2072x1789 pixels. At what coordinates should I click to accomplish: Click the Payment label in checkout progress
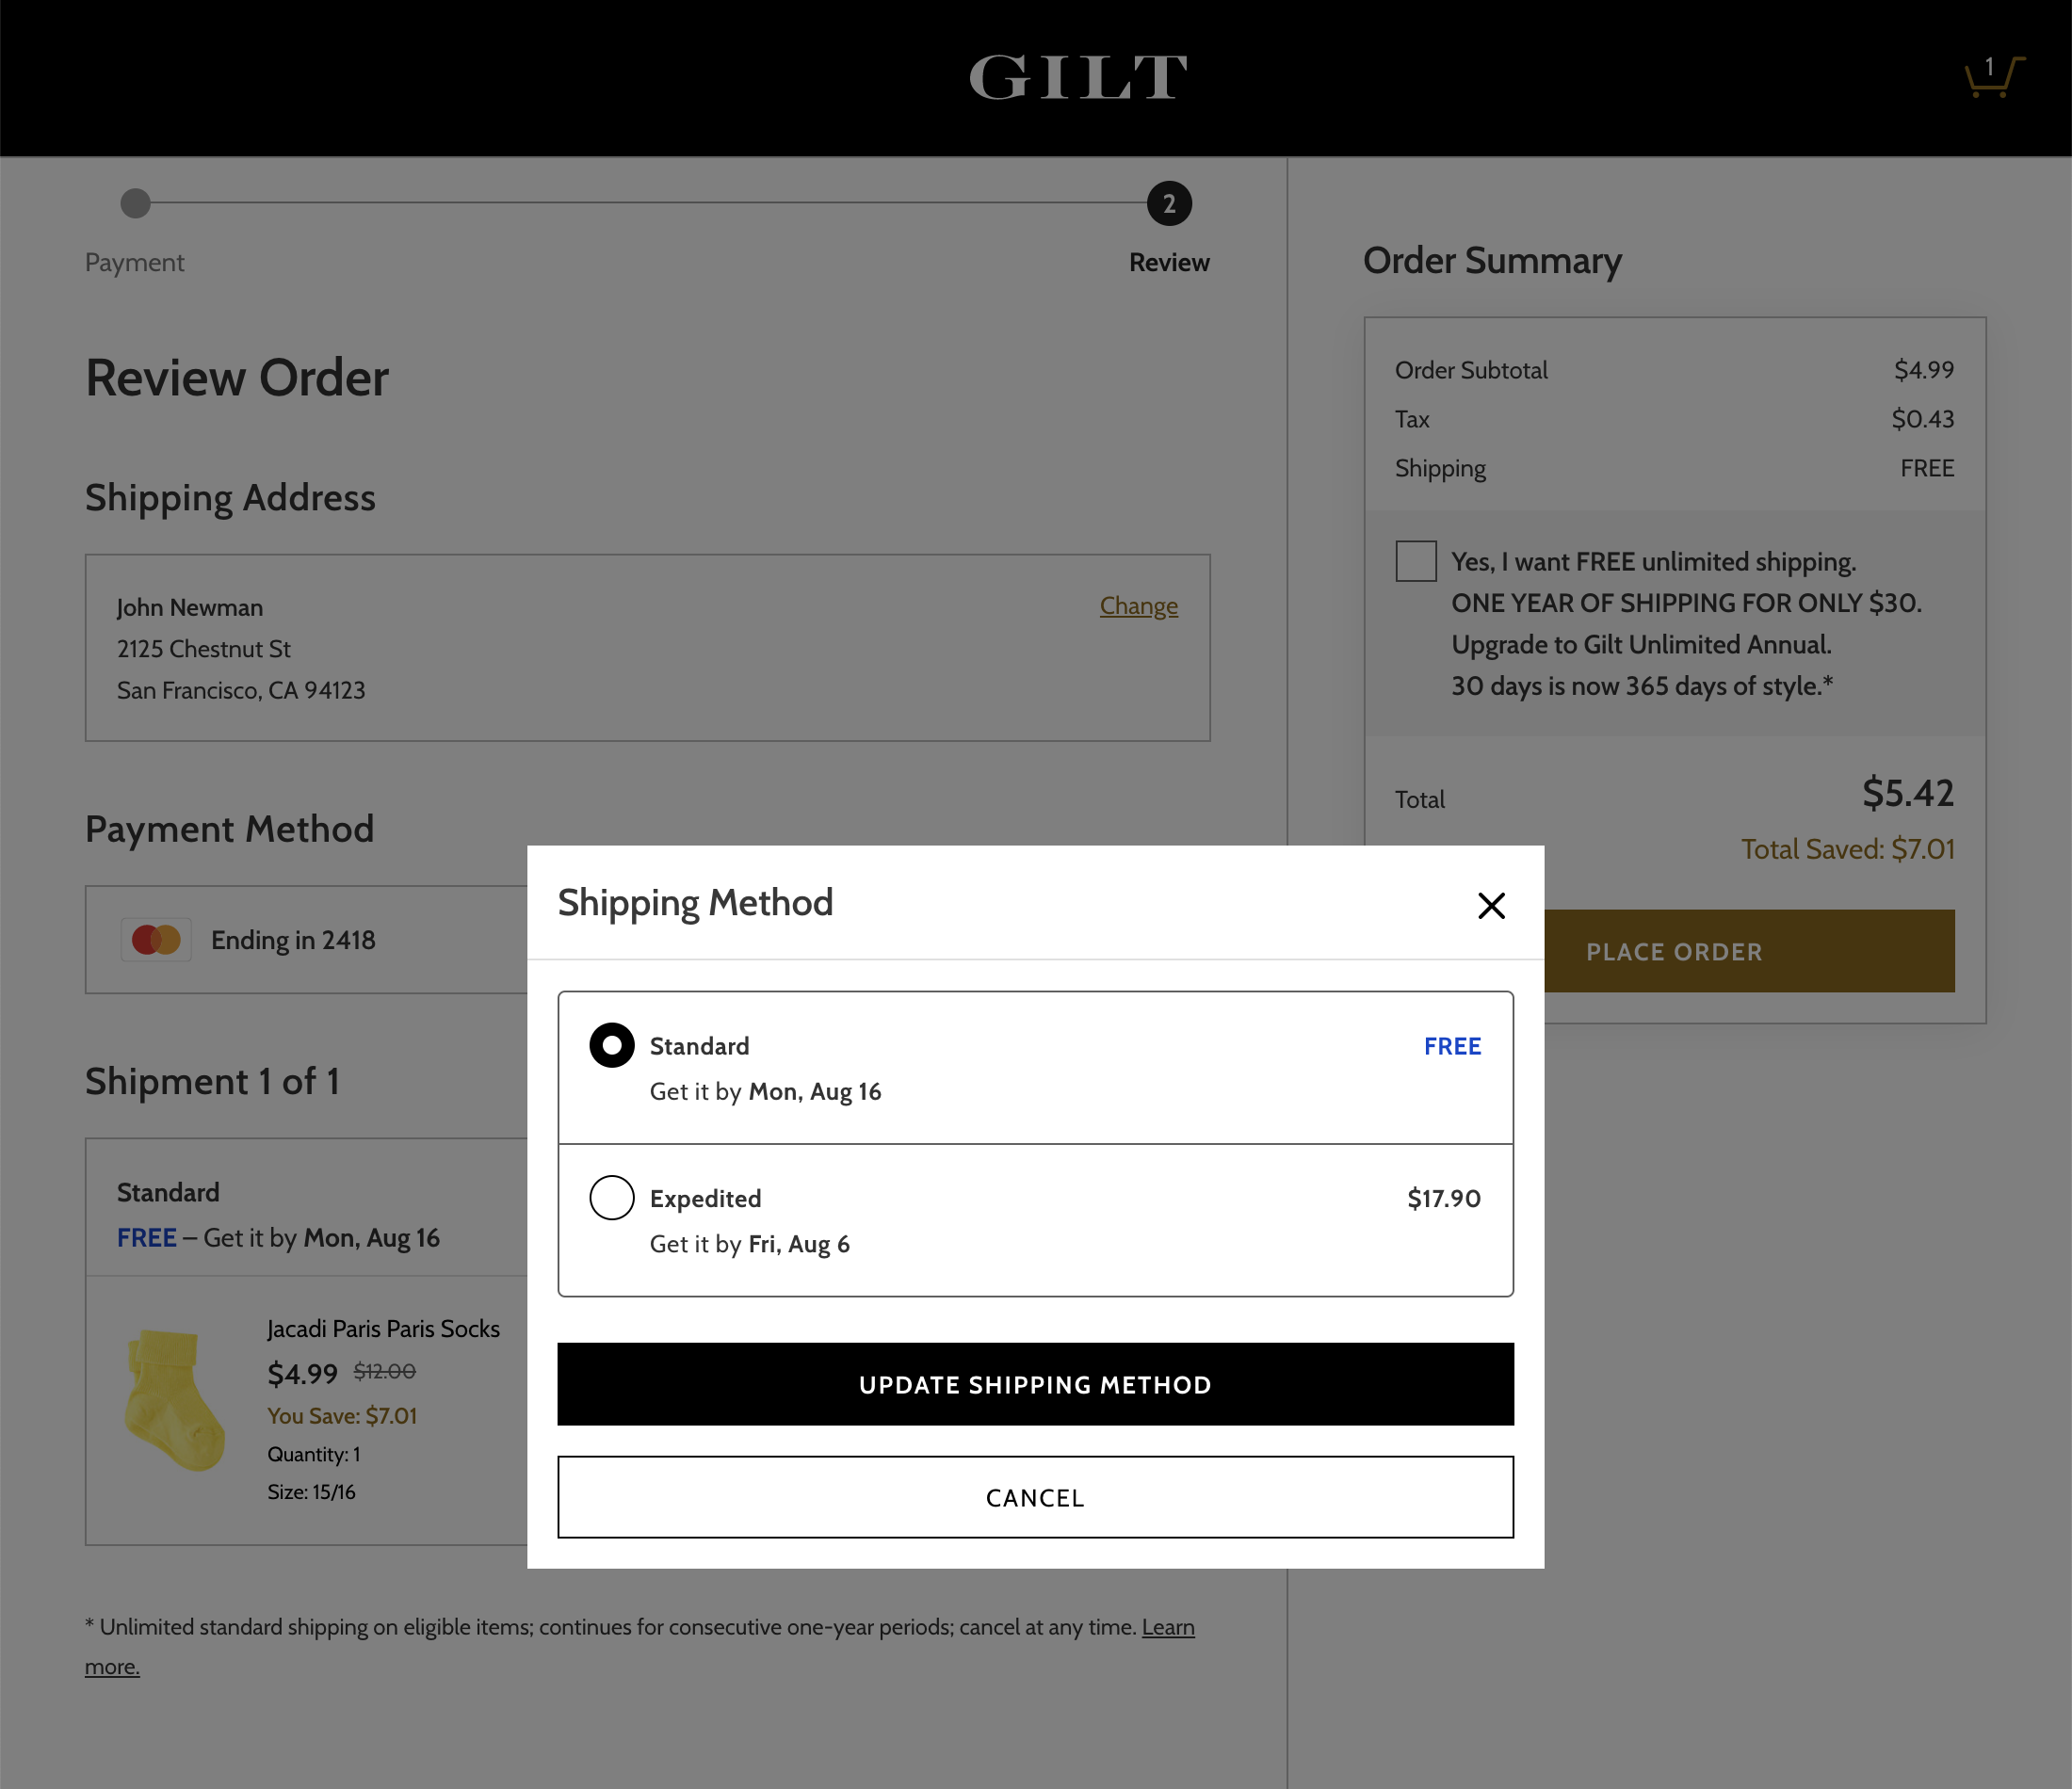135,262
